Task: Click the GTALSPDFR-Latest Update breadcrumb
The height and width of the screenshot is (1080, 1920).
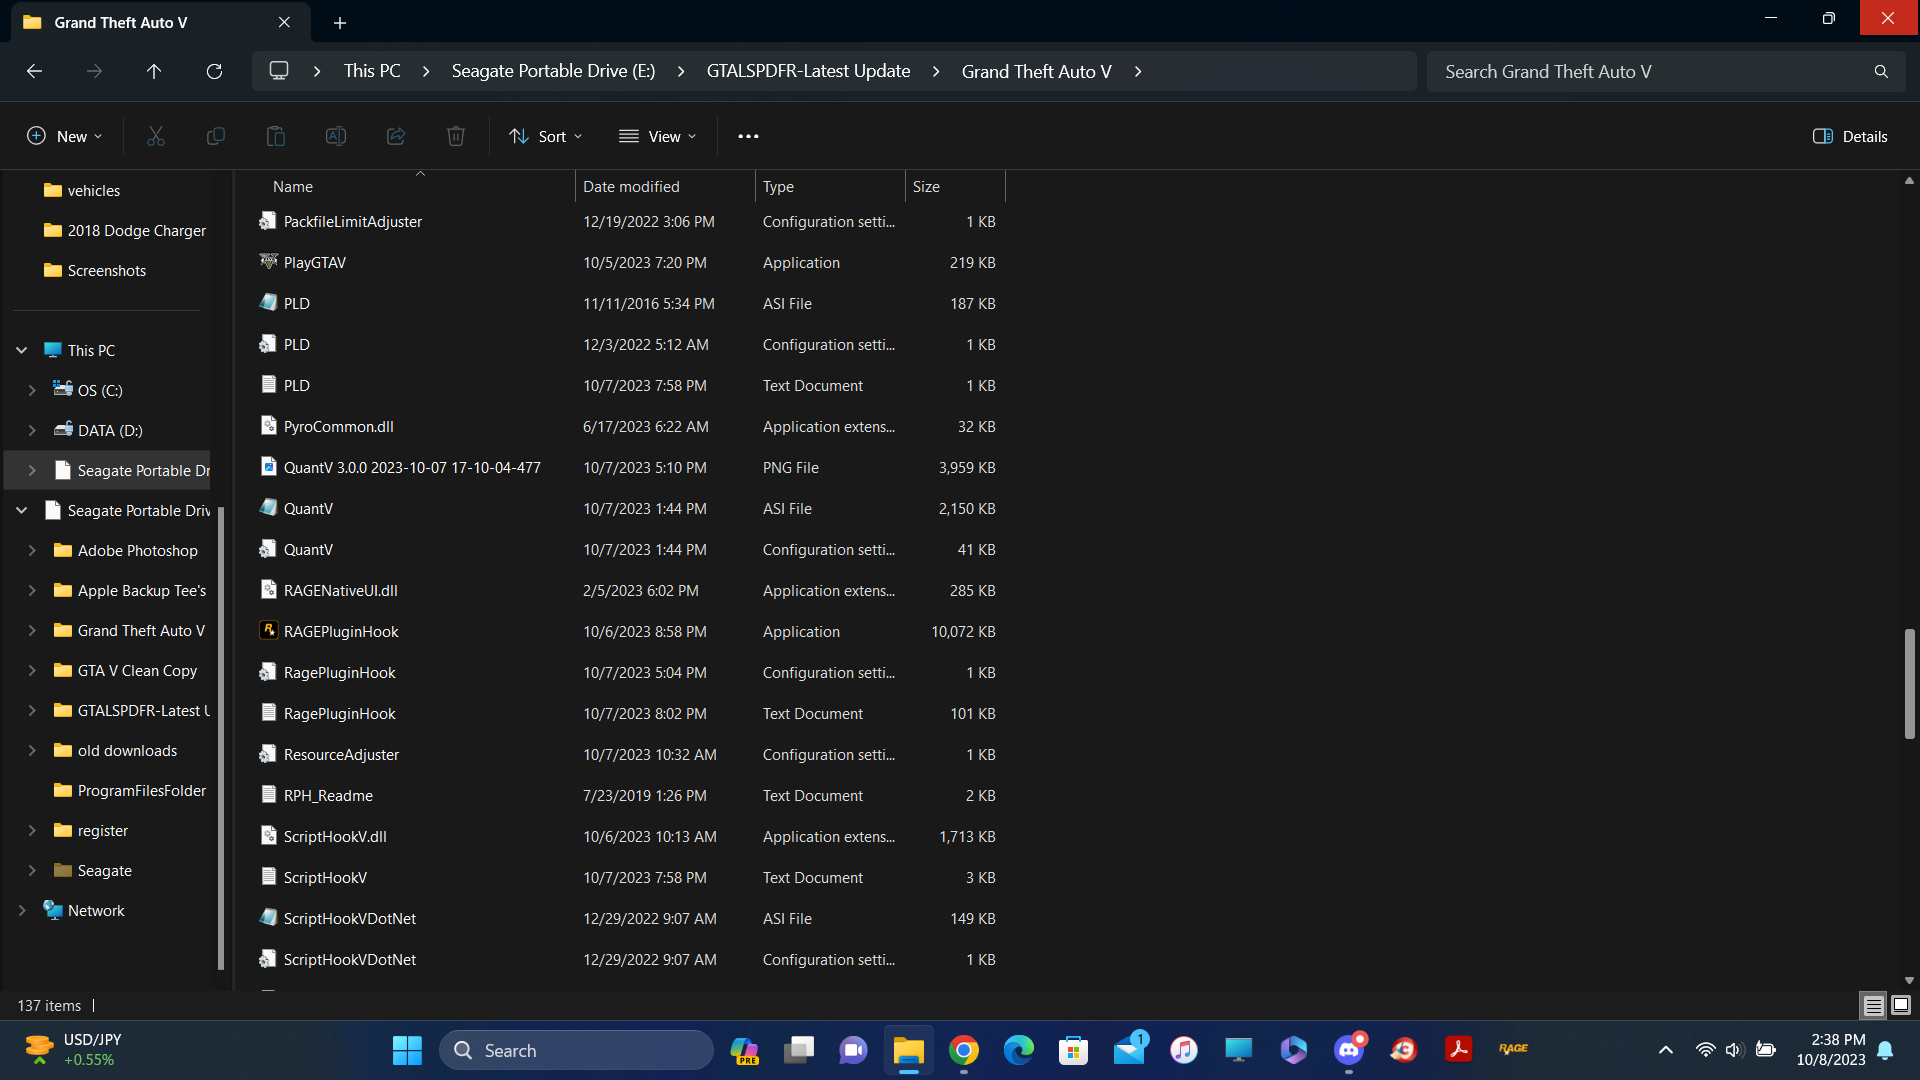Action: pos(808,71)
